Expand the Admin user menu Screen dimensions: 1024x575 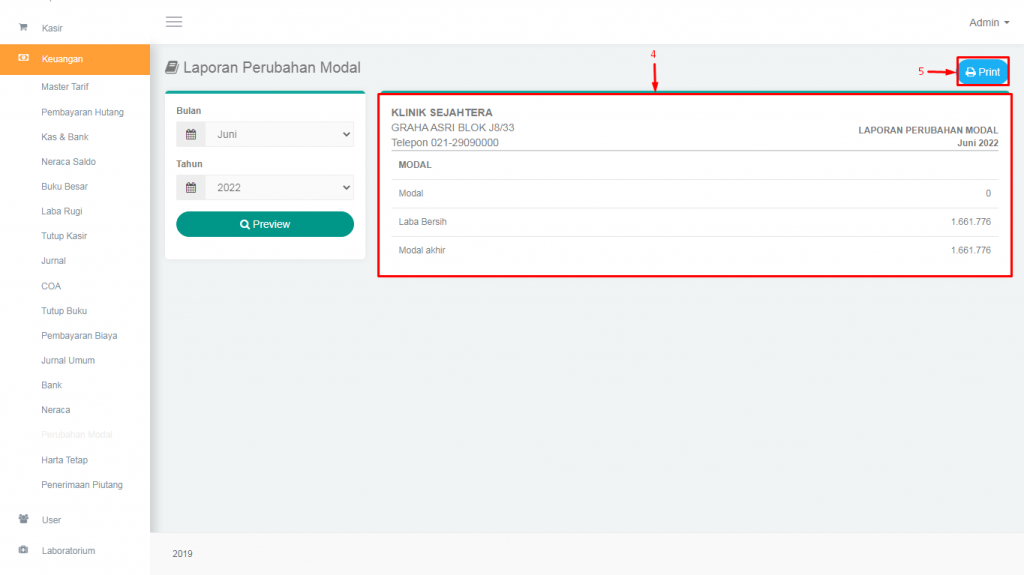988,22
